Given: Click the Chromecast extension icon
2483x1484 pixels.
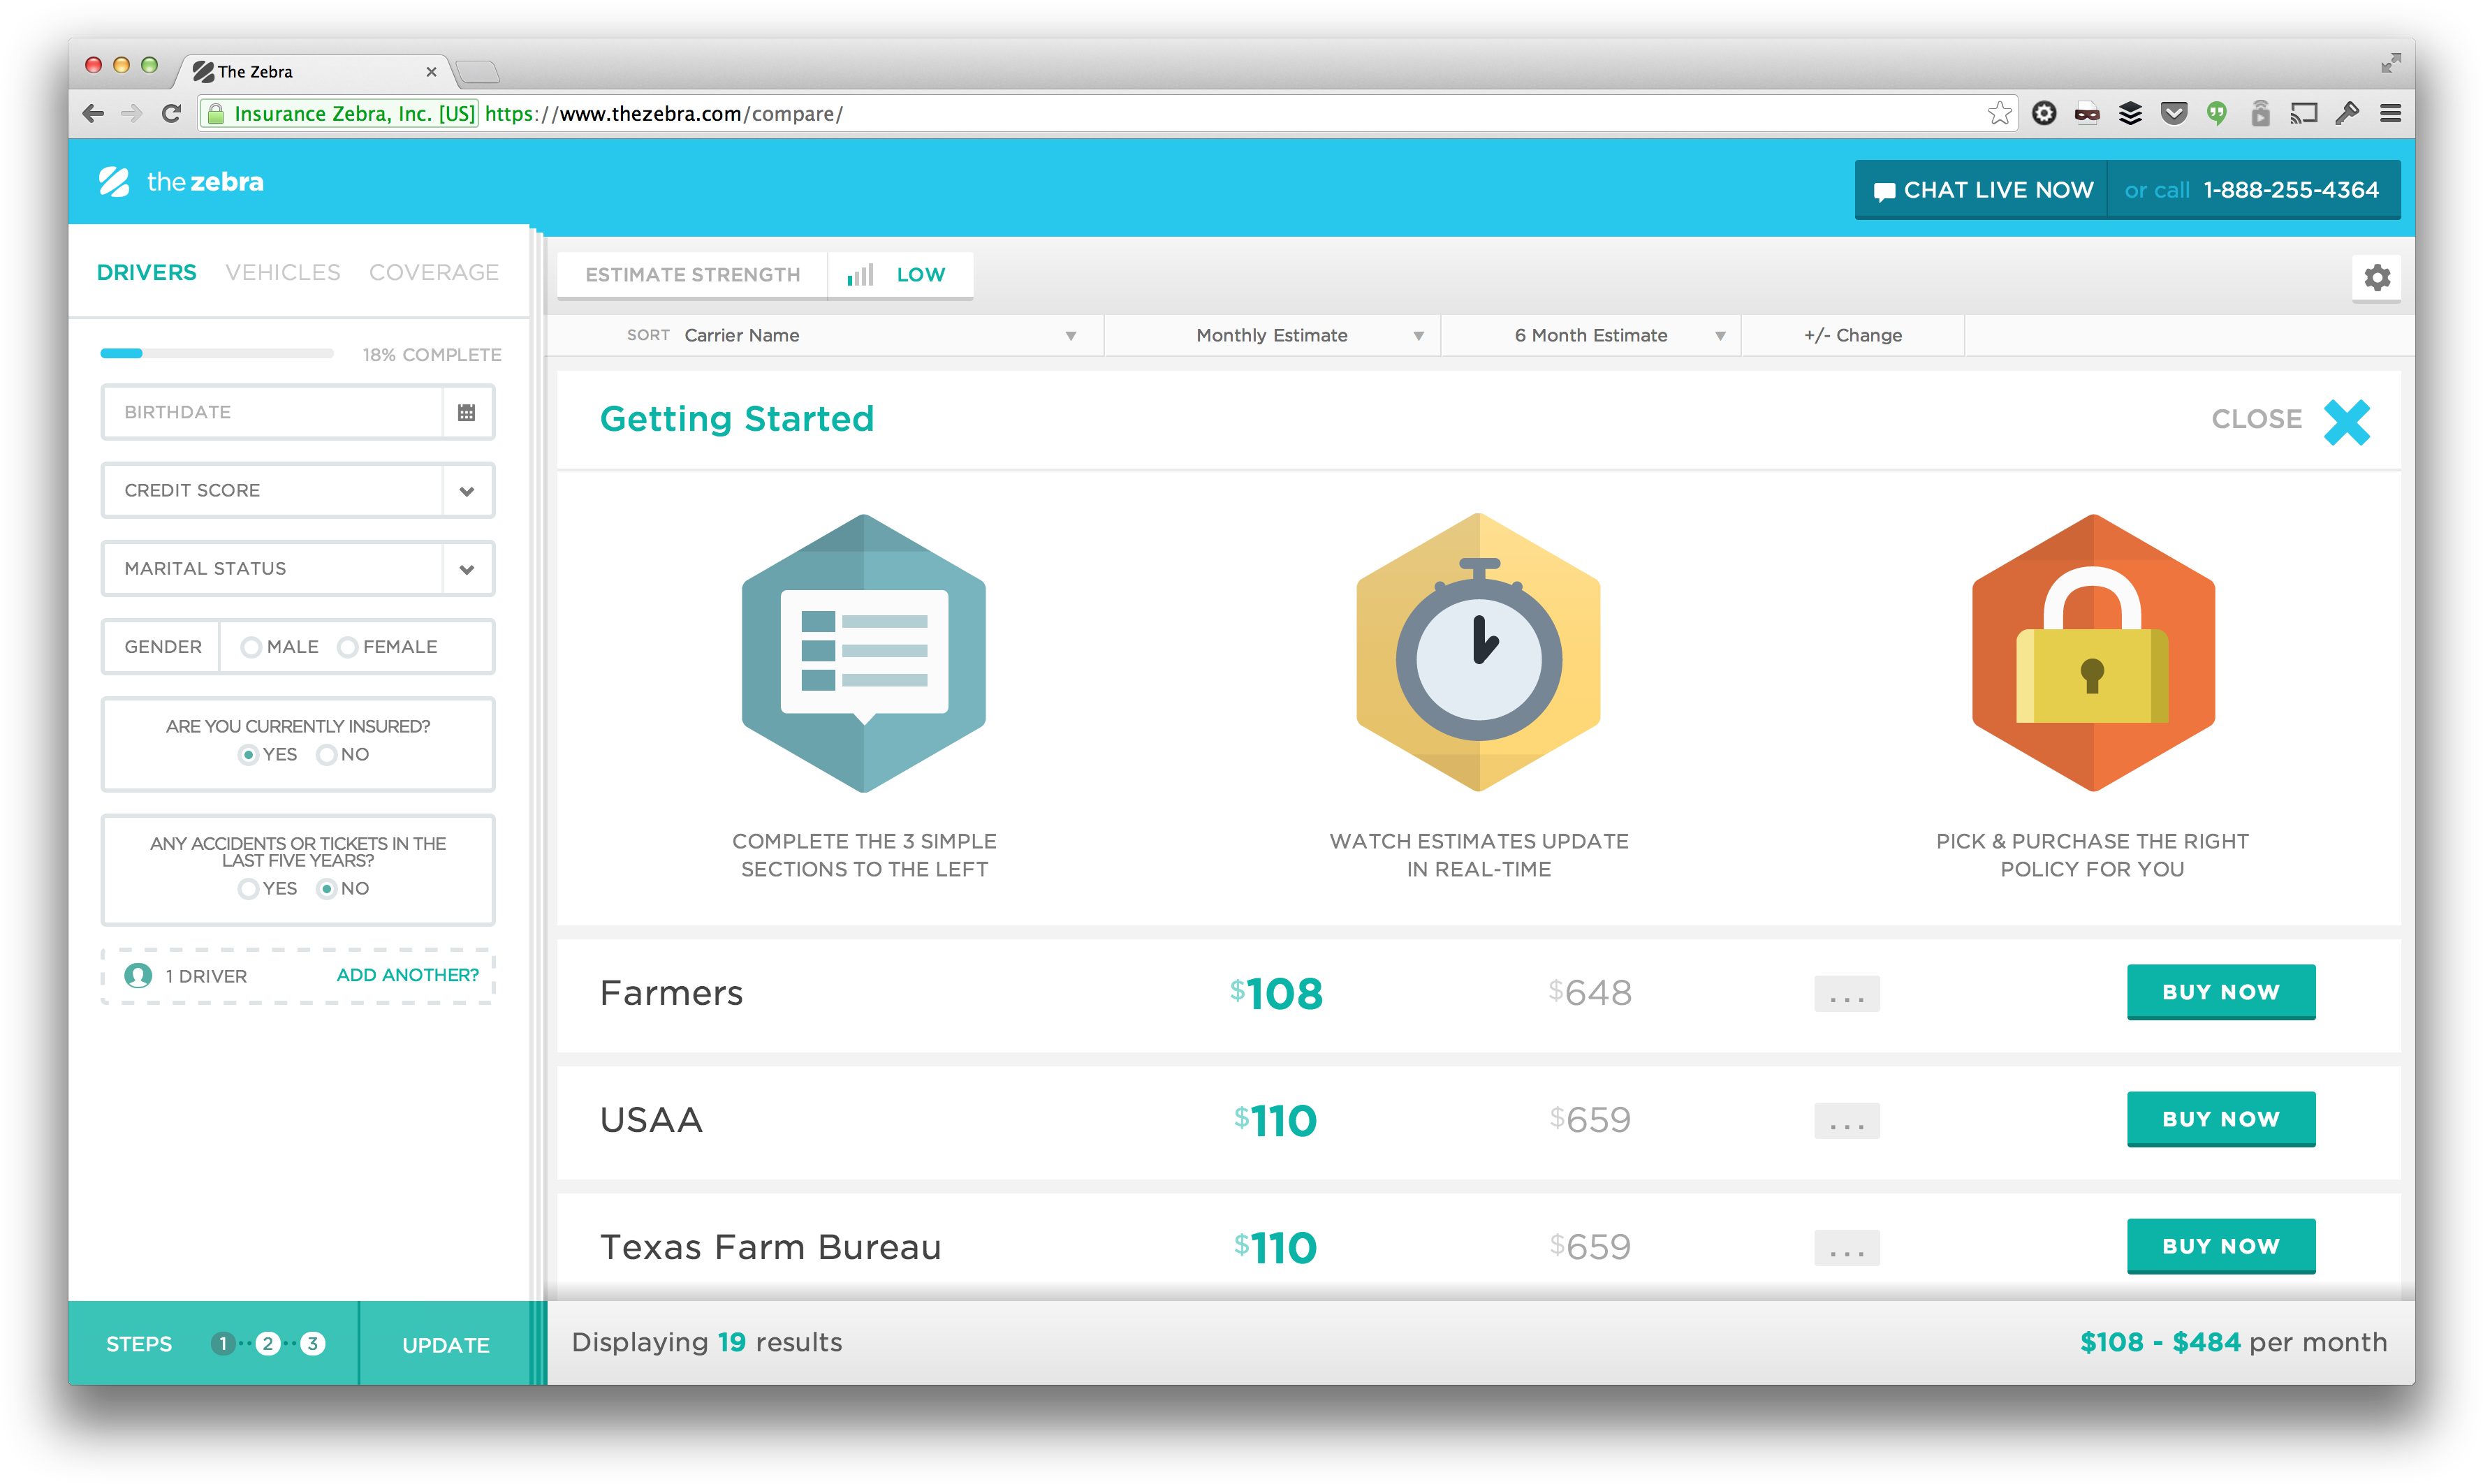Looking at the screenshot, I should 2304,114.
